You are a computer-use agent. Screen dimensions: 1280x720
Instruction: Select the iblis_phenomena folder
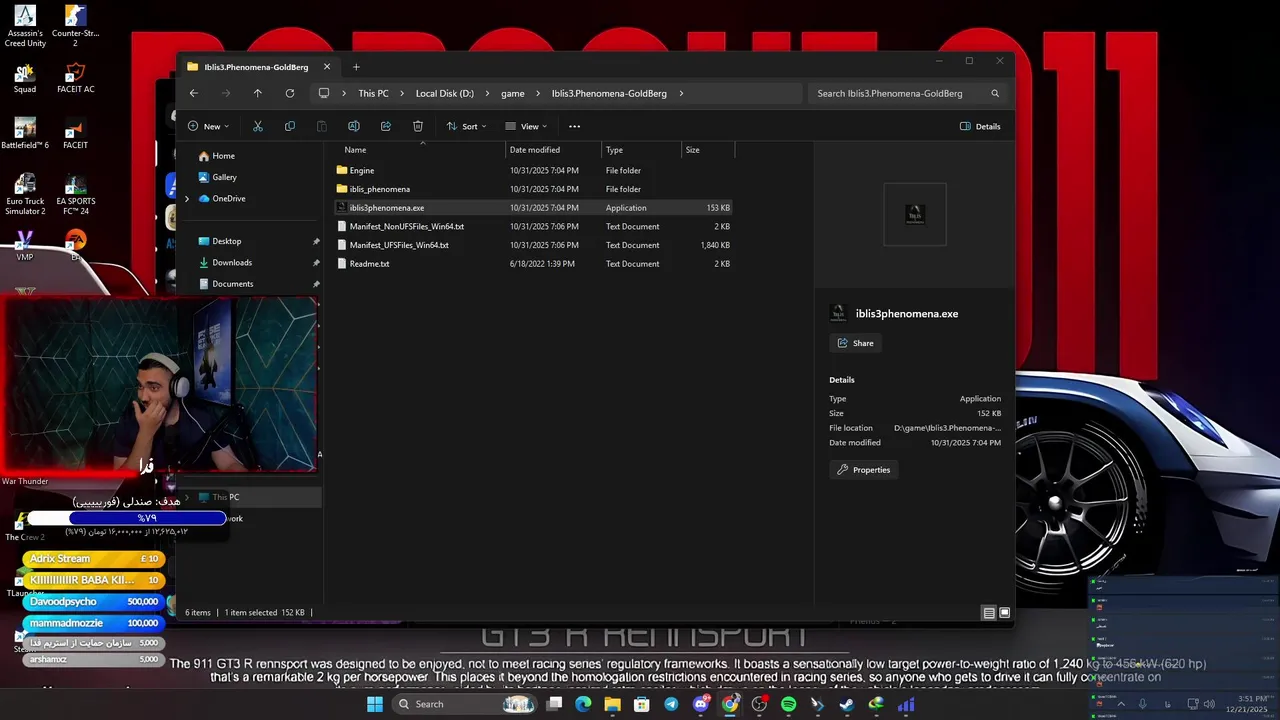[533, 189]
